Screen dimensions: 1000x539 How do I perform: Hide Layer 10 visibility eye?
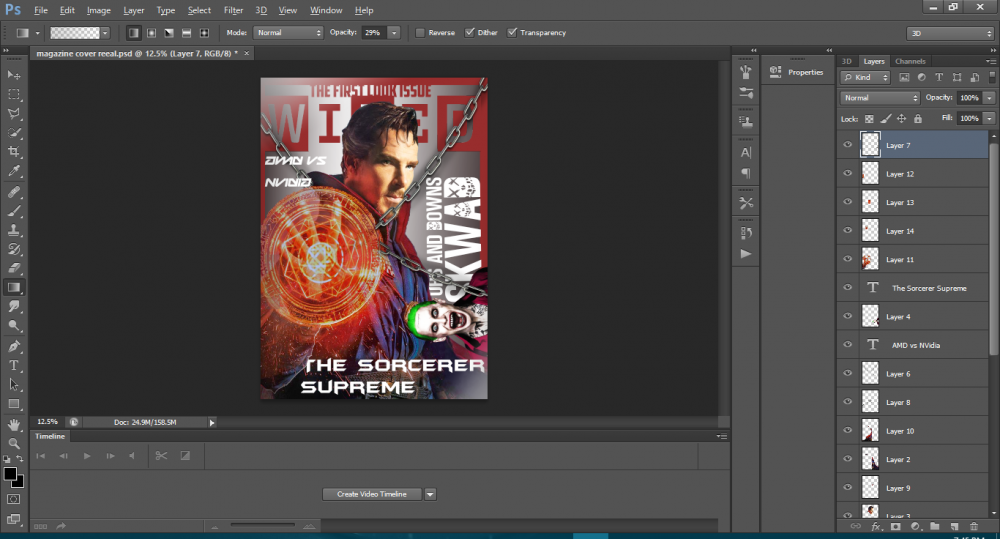848,431
